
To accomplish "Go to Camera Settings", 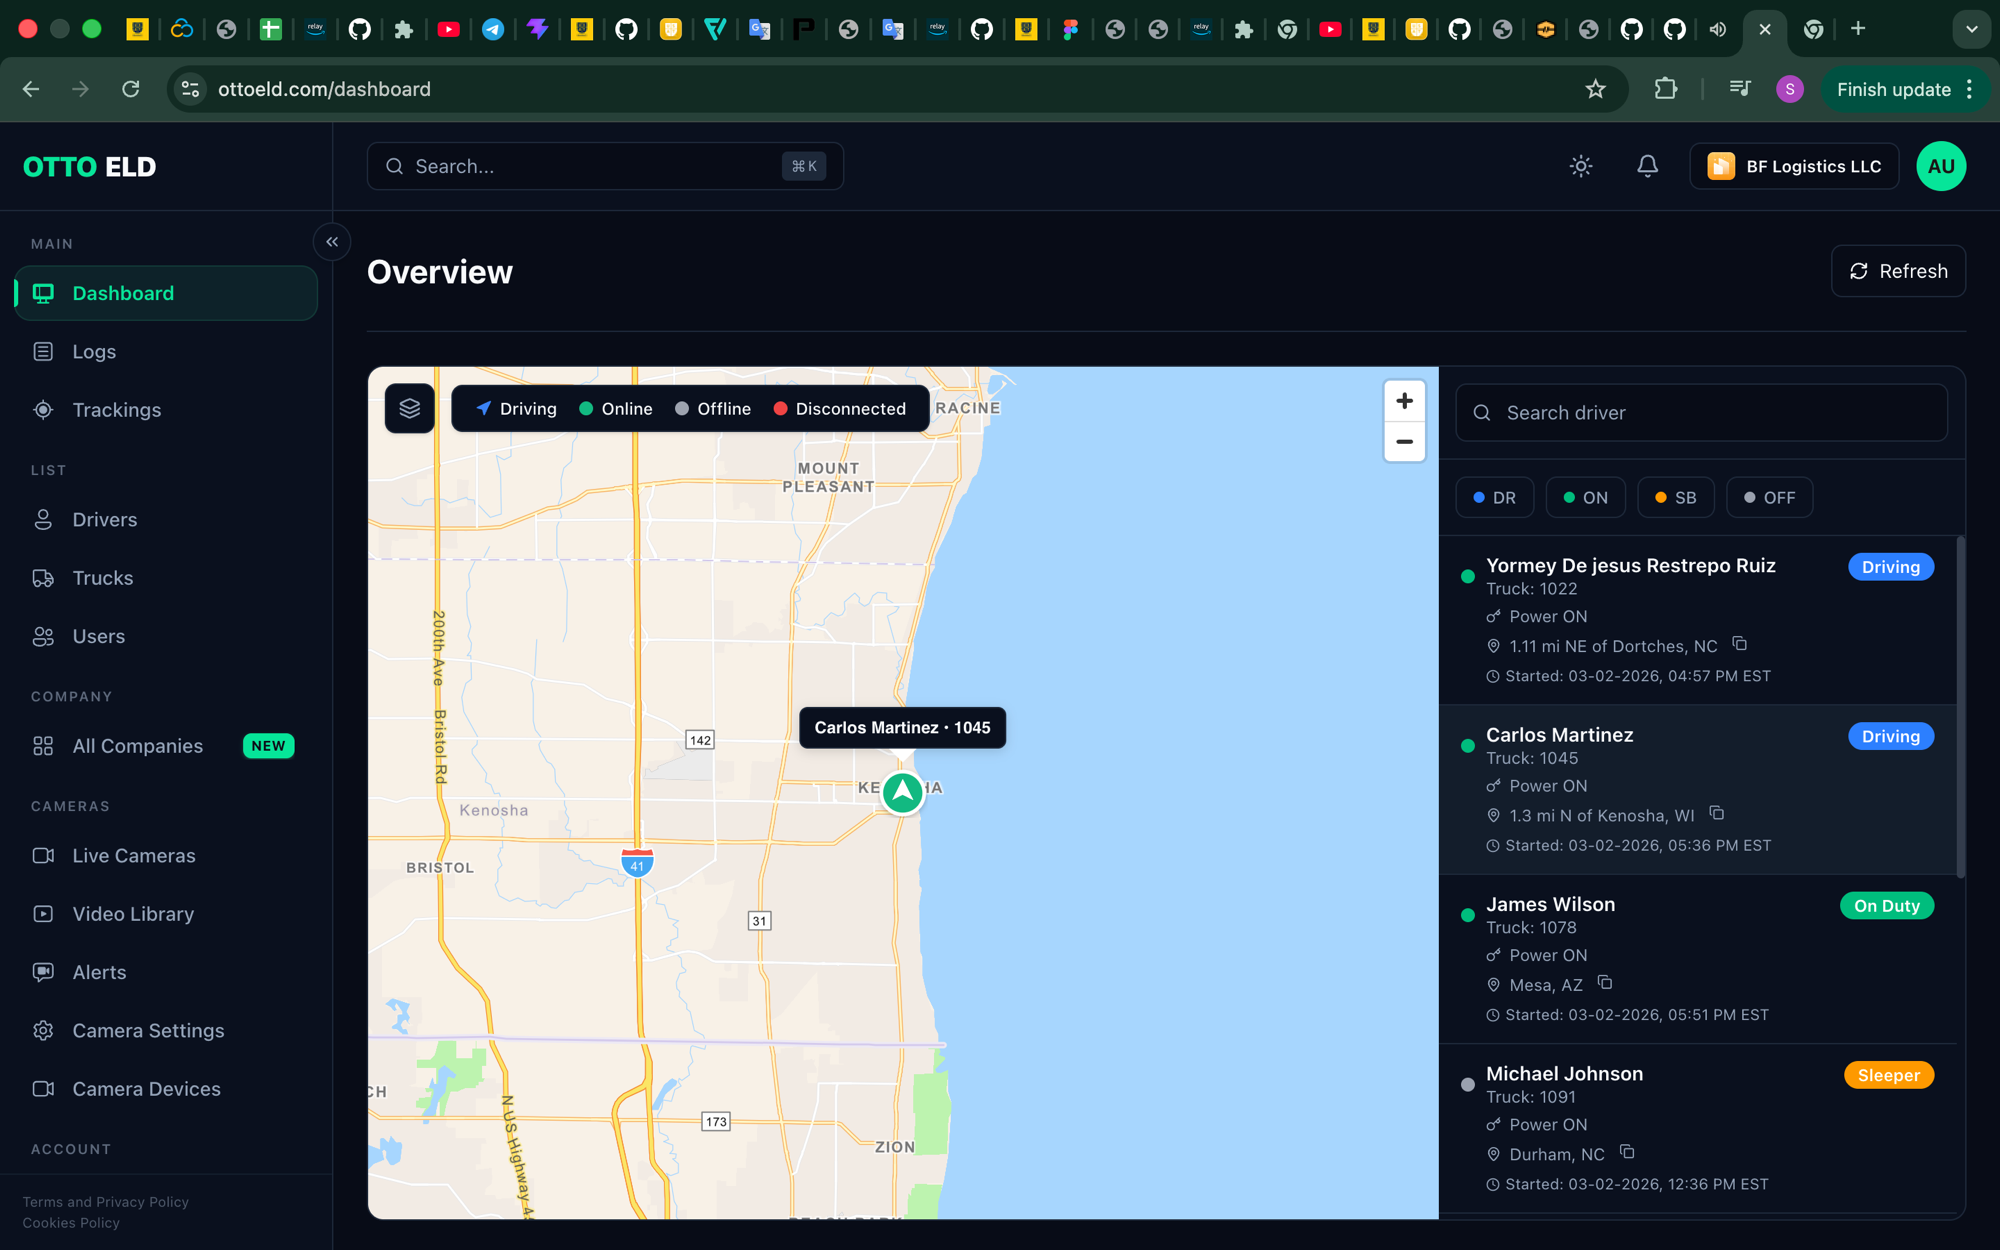I will pyautogui.click(x=148, y=1030).
